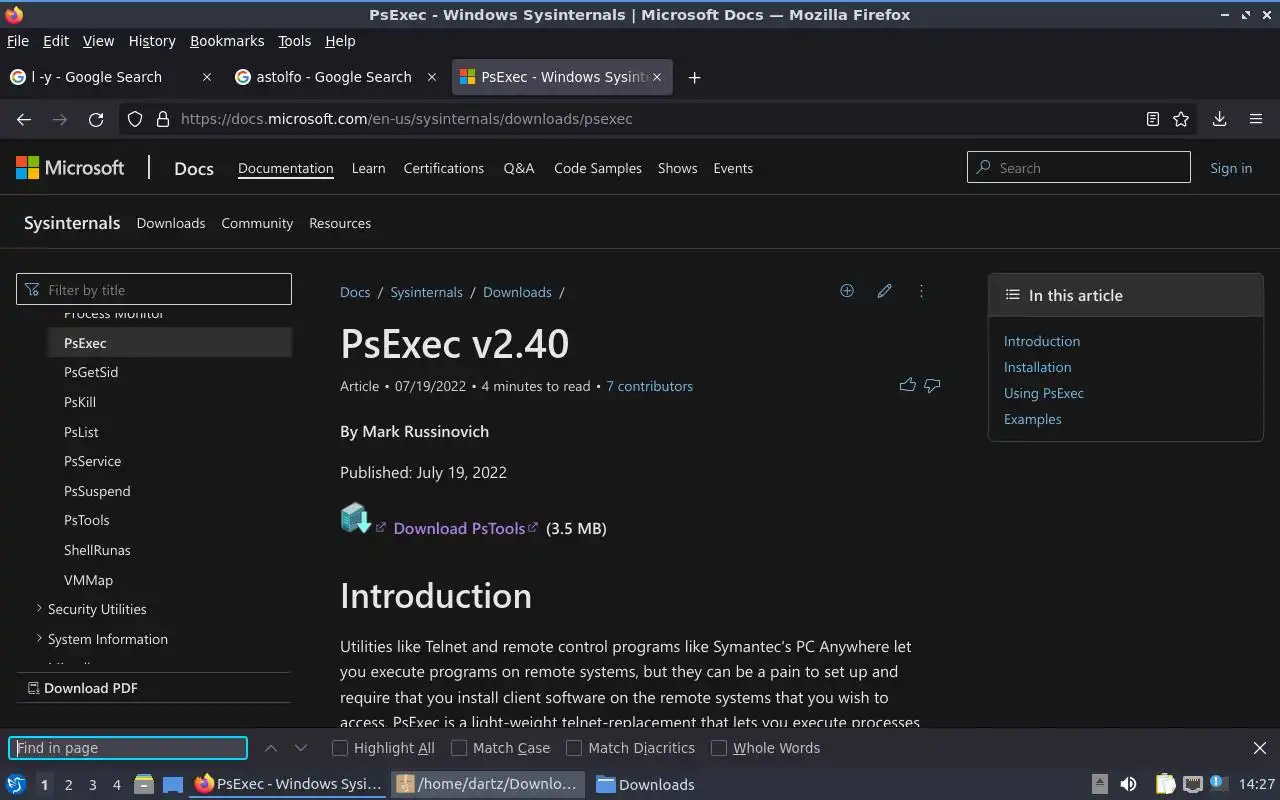
Task: Open the LXQt start menu icon
Action: [x=16, y=785]
